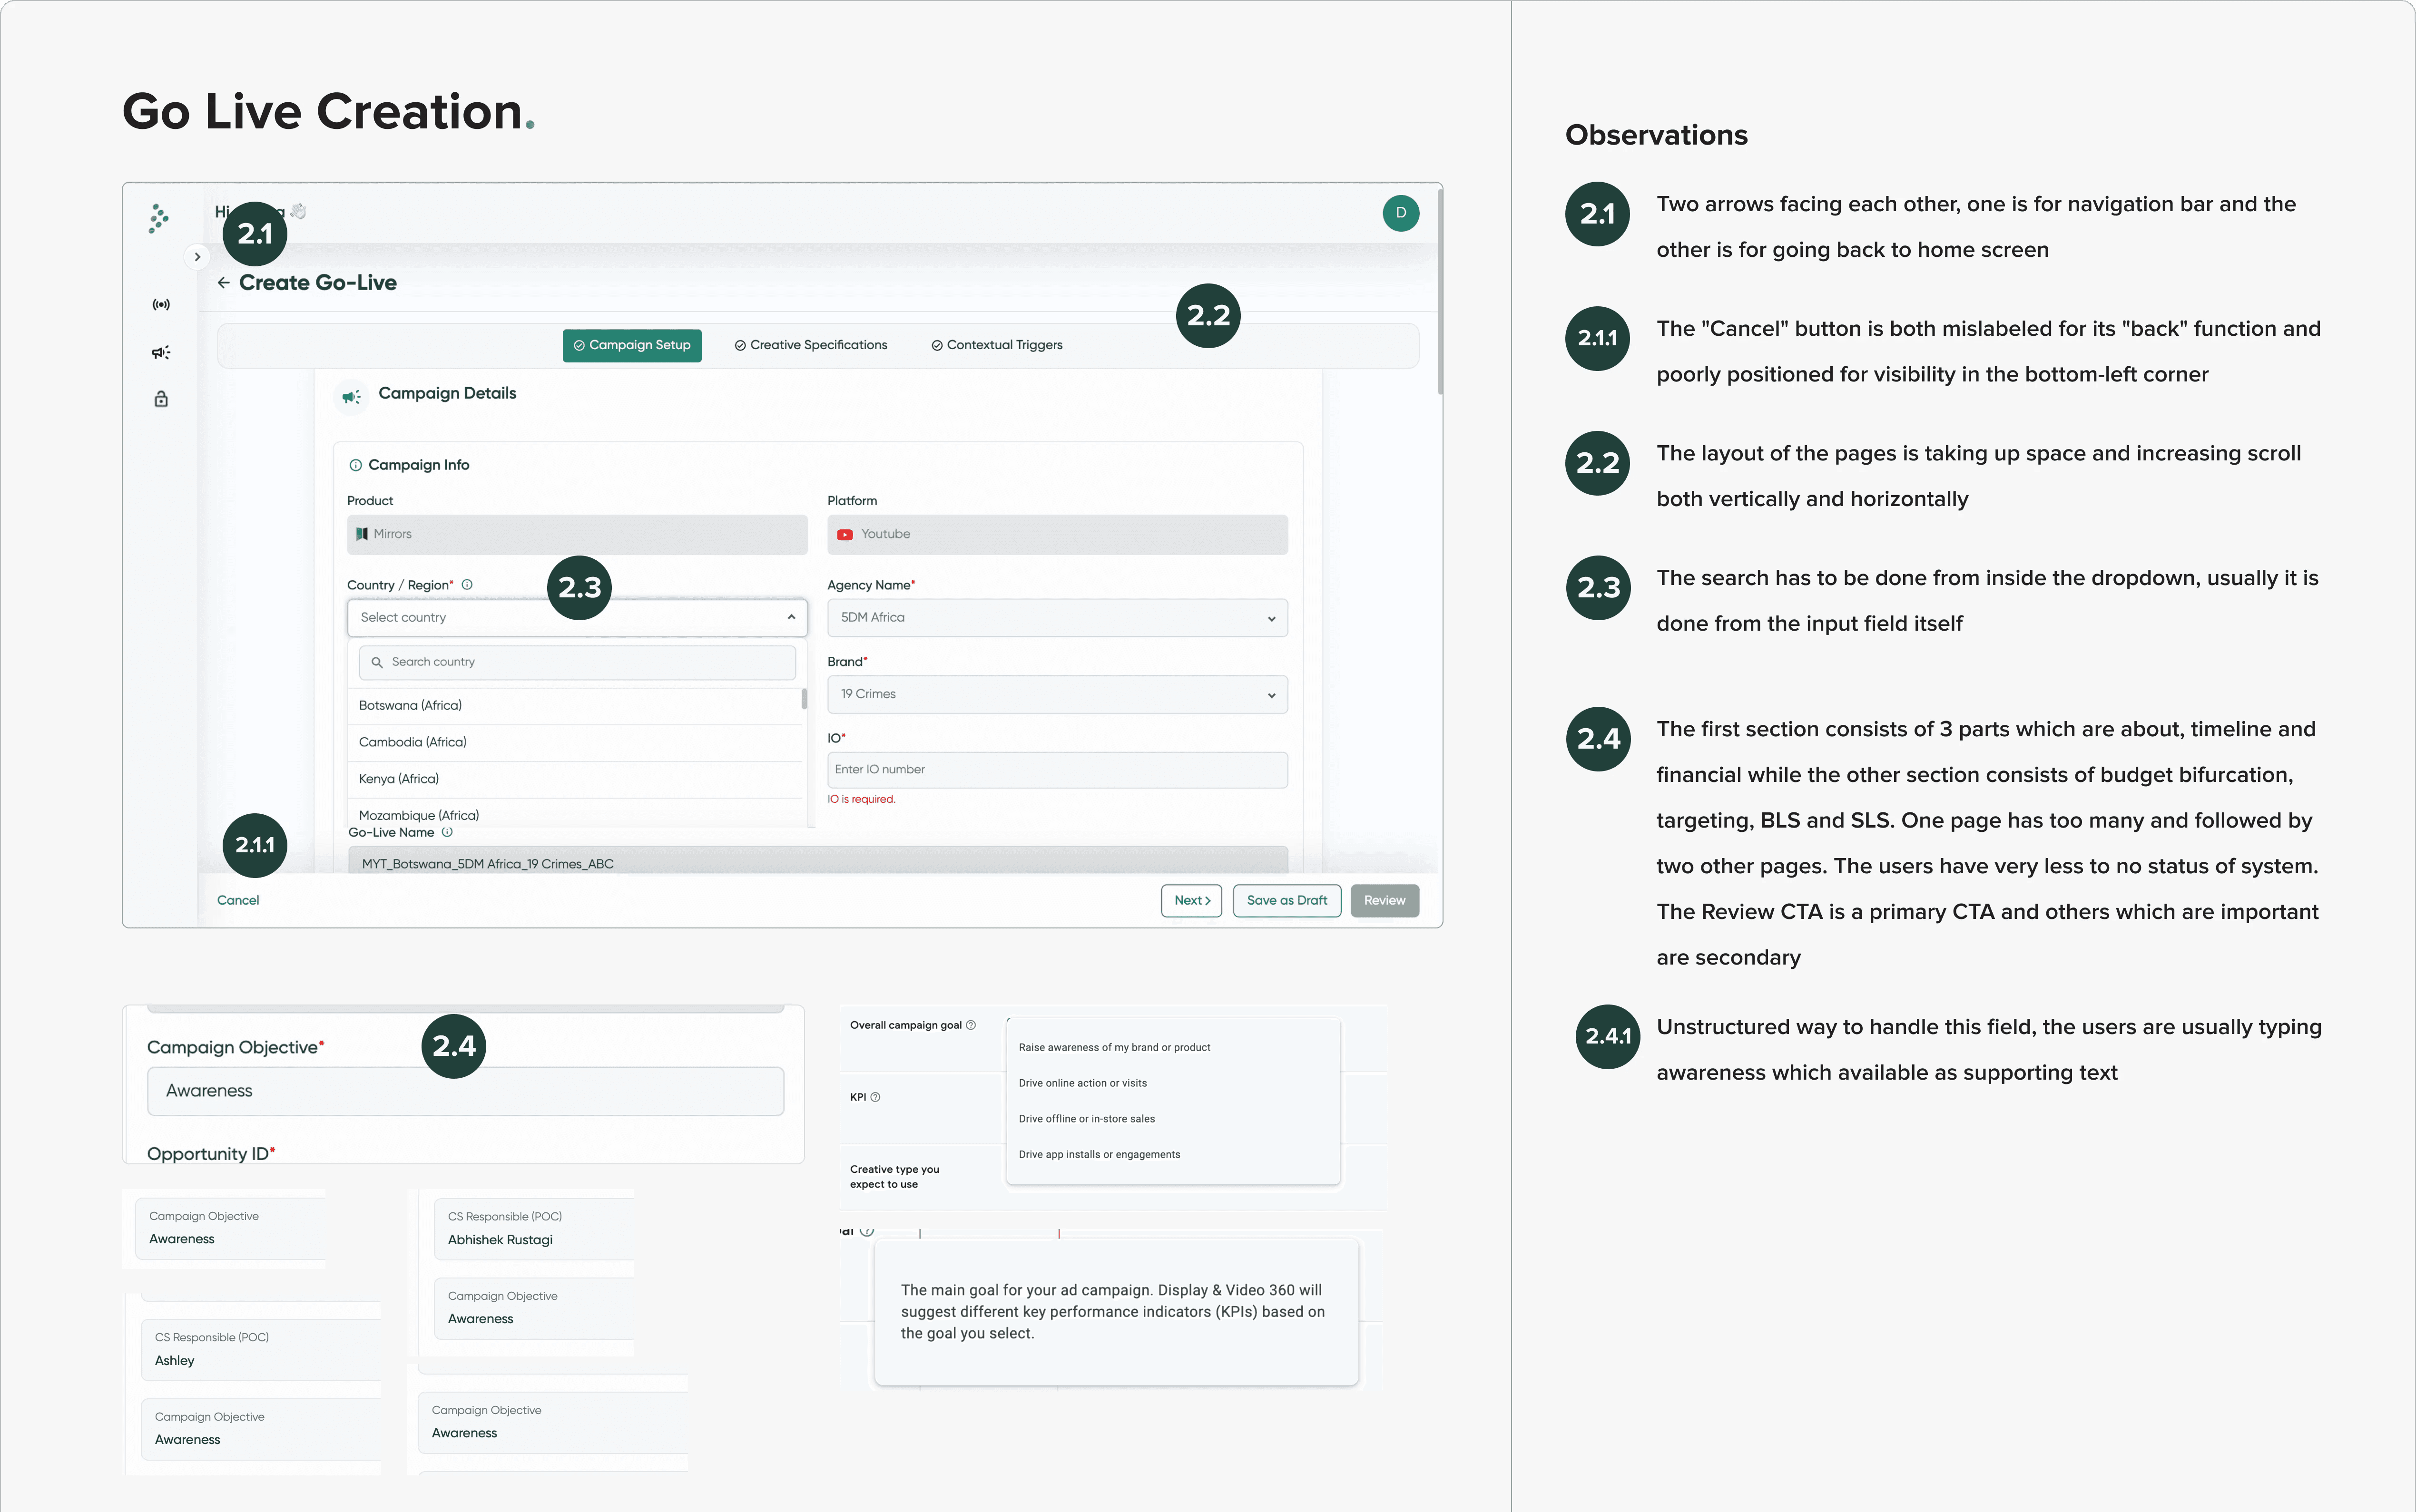Click the megaphone sidebar icon

click(161, 352)
